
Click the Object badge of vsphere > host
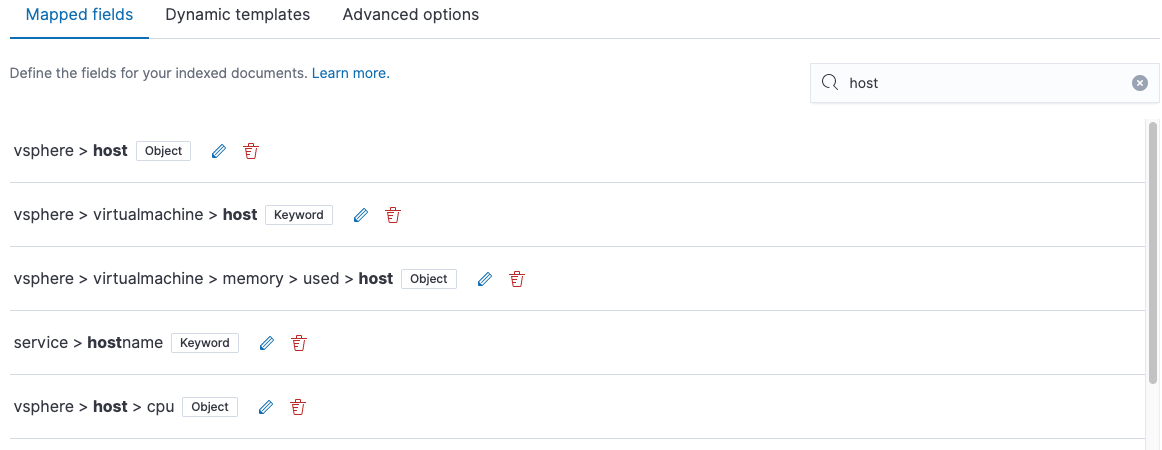pos(164,151)
